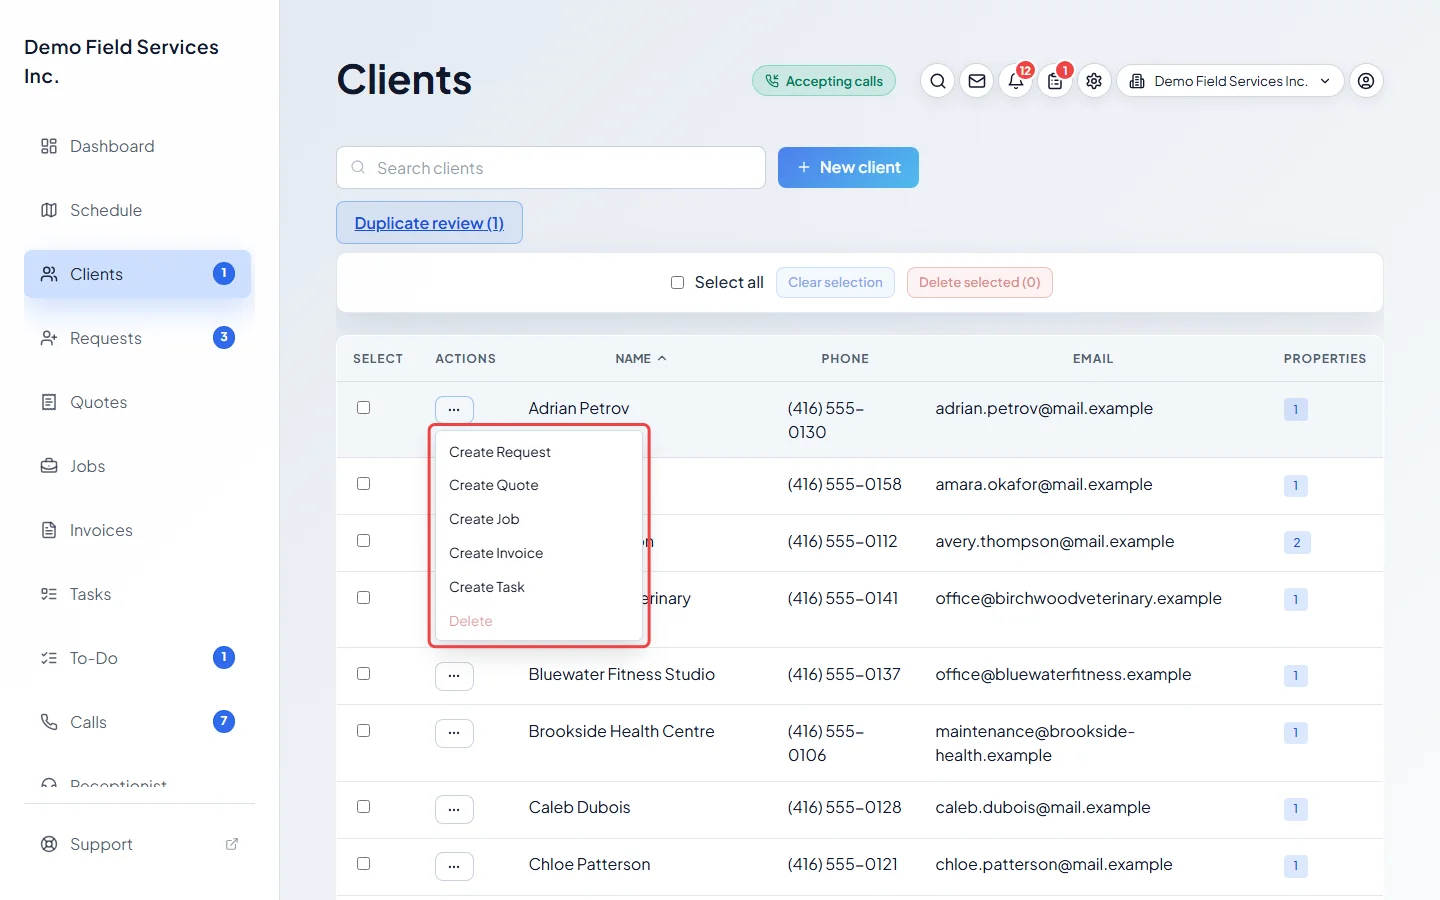Screen dimensions: 1440x900
Task: Click Delete selected (0) button
Action: tap(980, 283)
